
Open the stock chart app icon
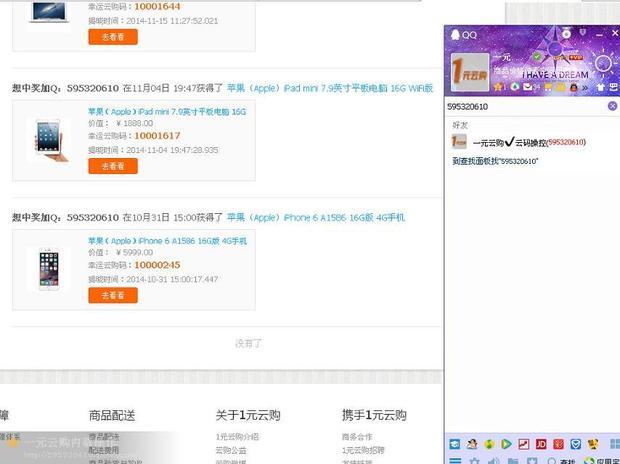point(524,444)
